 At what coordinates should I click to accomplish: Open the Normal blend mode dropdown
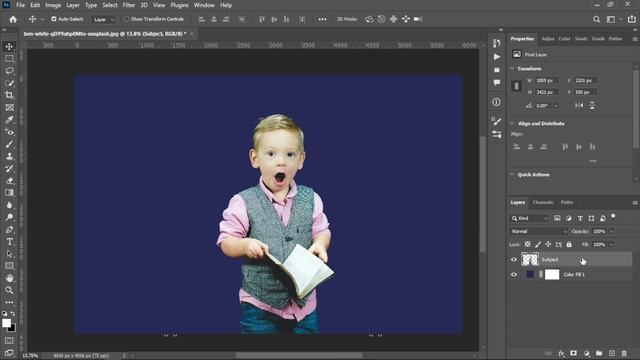point(539,231)
